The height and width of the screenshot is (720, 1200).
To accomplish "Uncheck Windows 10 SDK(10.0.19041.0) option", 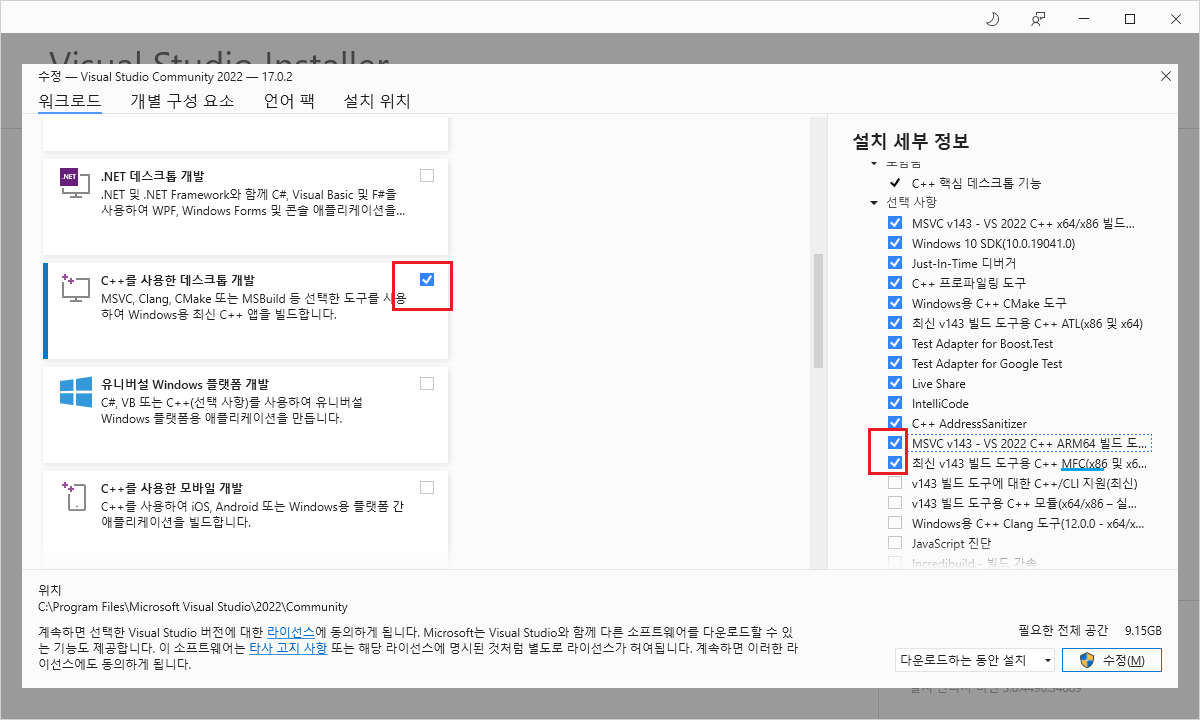I will point(895,243).
